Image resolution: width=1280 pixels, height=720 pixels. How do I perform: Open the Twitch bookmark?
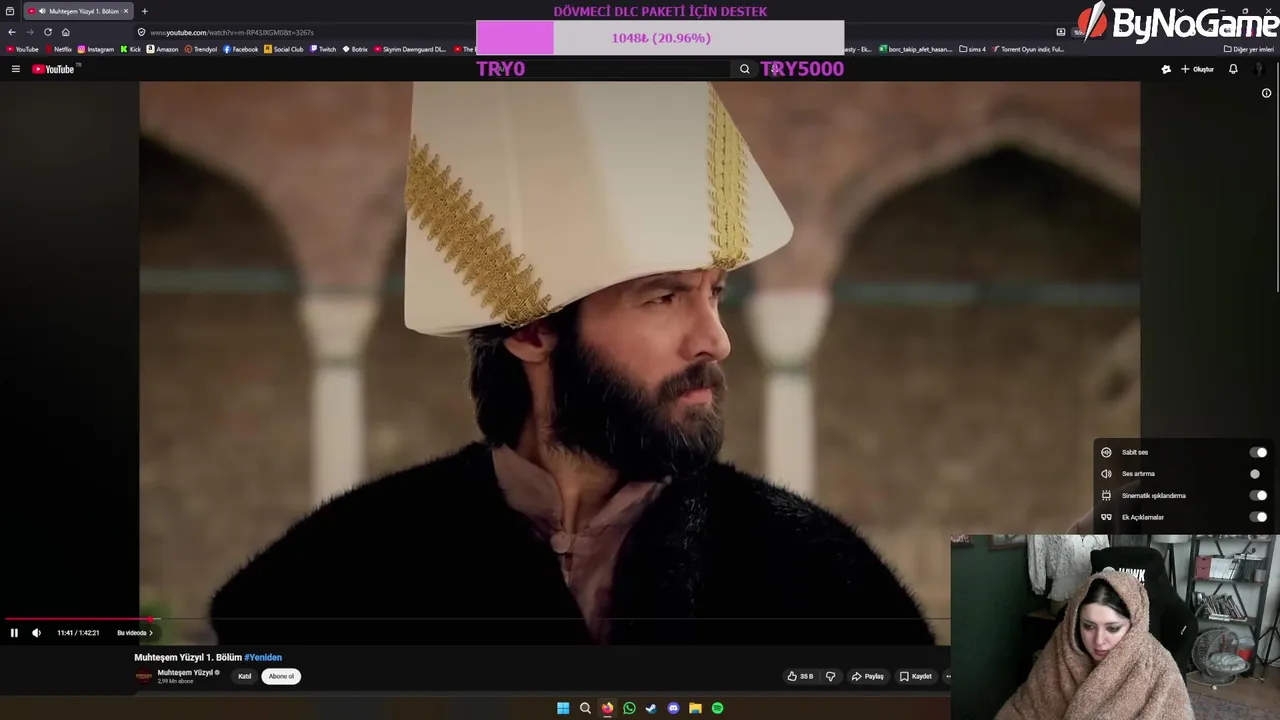(323, 49)
